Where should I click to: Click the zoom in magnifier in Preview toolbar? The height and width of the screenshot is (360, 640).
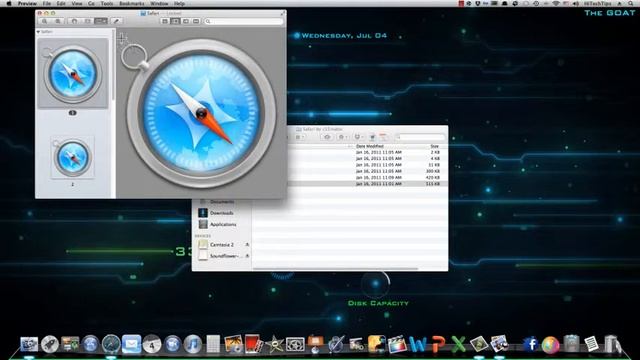tap(58, 21)
